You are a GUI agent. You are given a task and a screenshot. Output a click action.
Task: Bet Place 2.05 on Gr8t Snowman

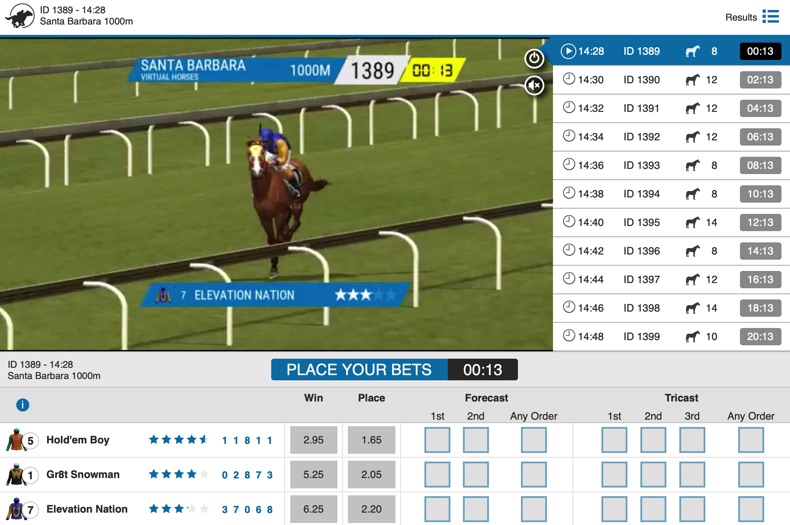[371, 475]
